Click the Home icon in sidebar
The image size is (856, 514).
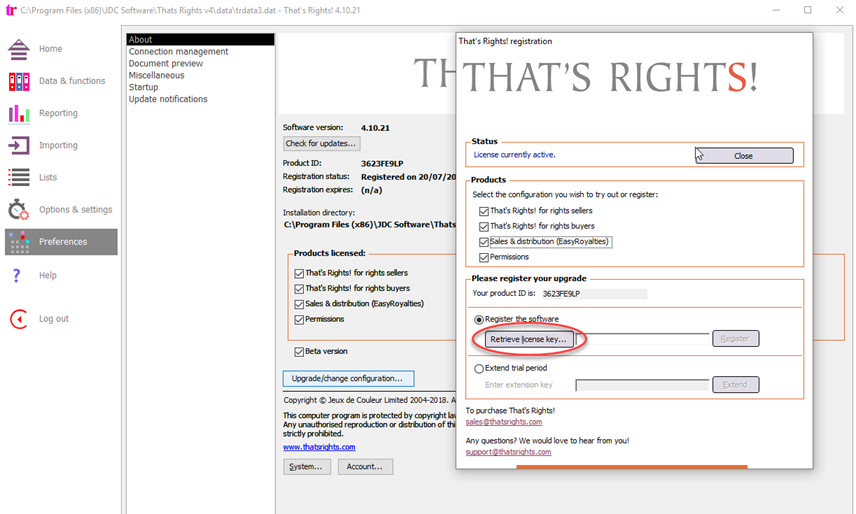click(19, 49)
